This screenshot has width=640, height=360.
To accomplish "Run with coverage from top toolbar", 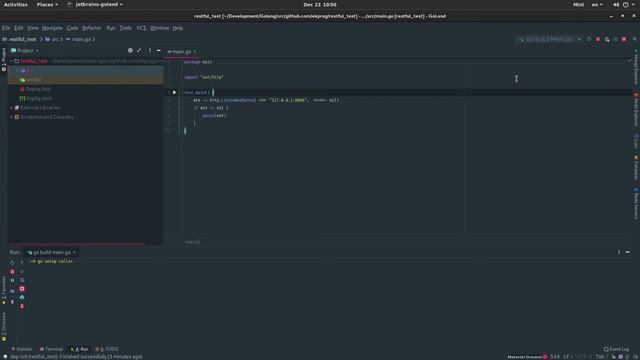I will 607,39.
